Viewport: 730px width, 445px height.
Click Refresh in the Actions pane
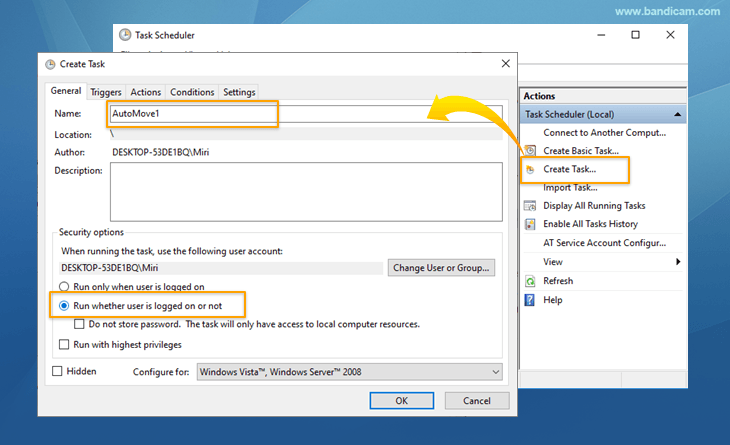coord(558,281)
